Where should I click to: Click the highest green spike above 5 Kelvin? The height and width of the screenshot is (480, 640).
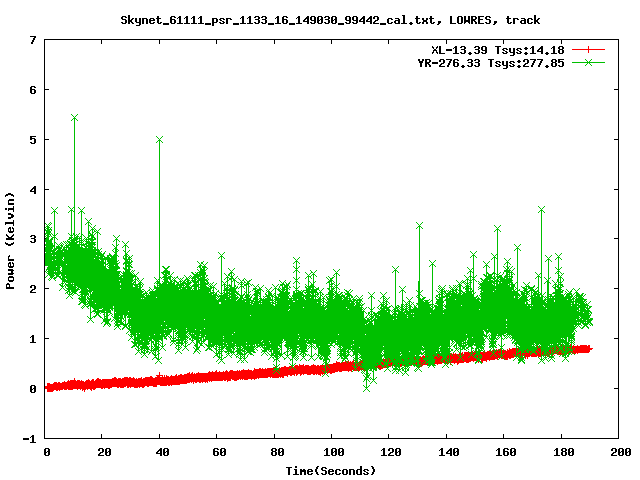point(74,118)
